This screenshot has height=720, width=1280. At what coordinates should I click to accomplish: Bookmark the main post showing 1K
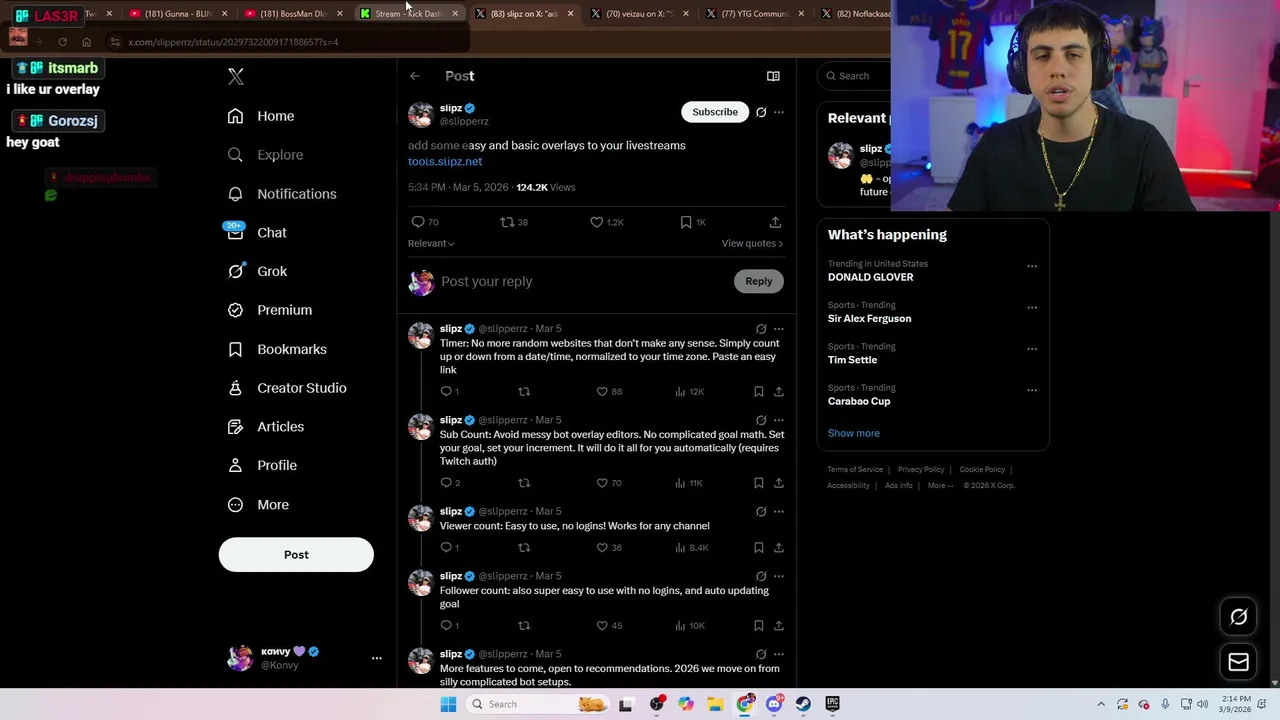click(x=693, y=222)
